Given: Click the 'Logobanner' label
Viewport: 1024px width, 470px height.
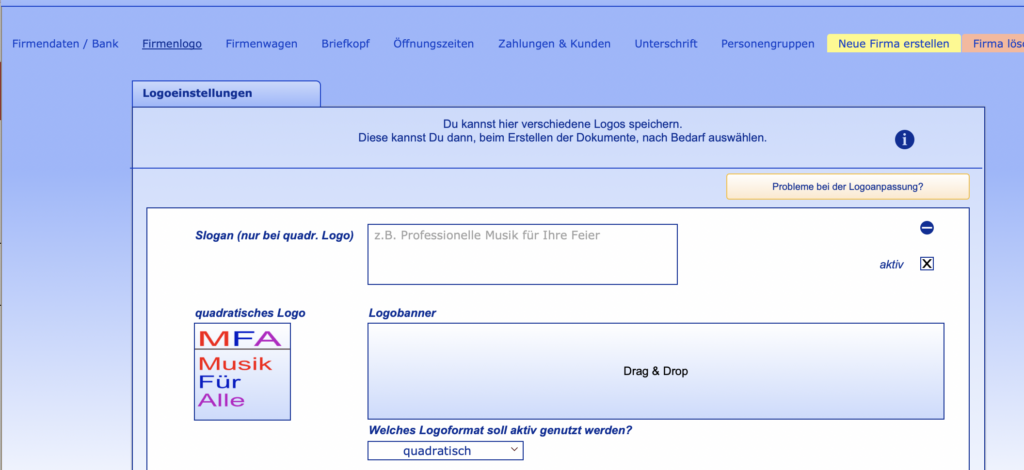Looking at the screenshot, I should point(402,313).
